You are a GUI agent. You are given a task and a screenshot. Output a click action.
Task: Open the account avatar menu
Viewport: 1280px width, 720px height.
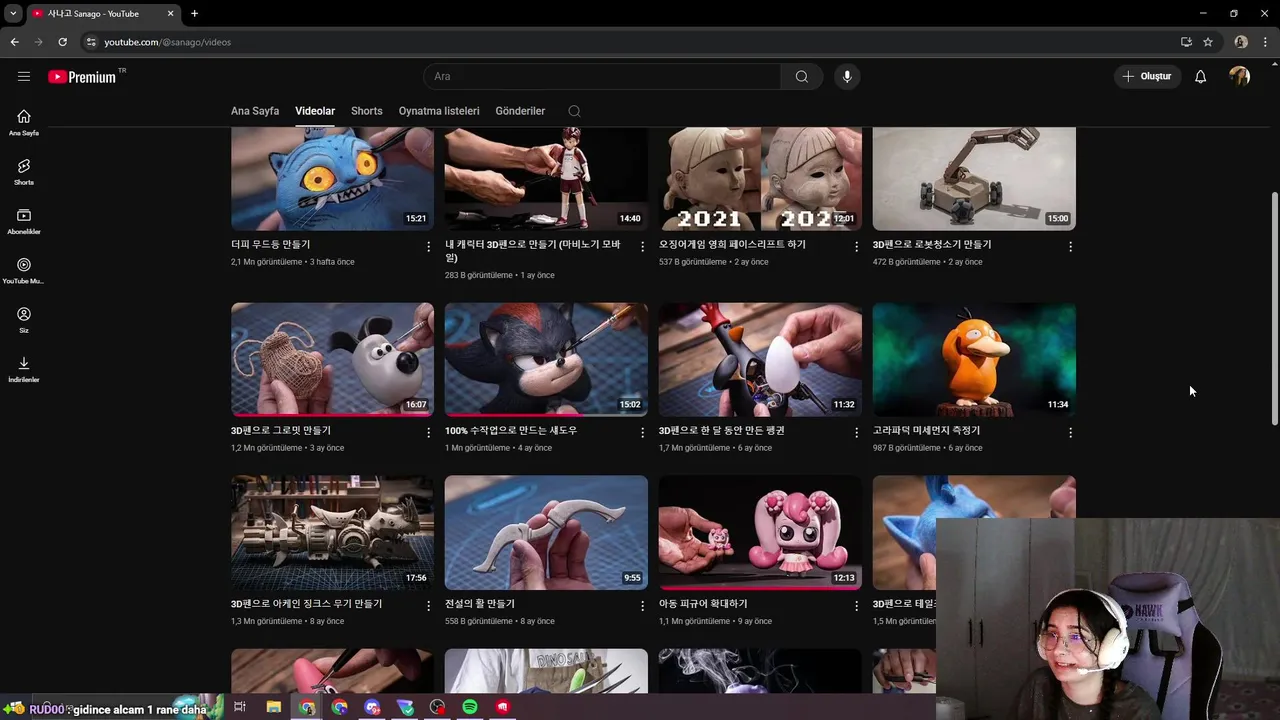point(1240,77)
